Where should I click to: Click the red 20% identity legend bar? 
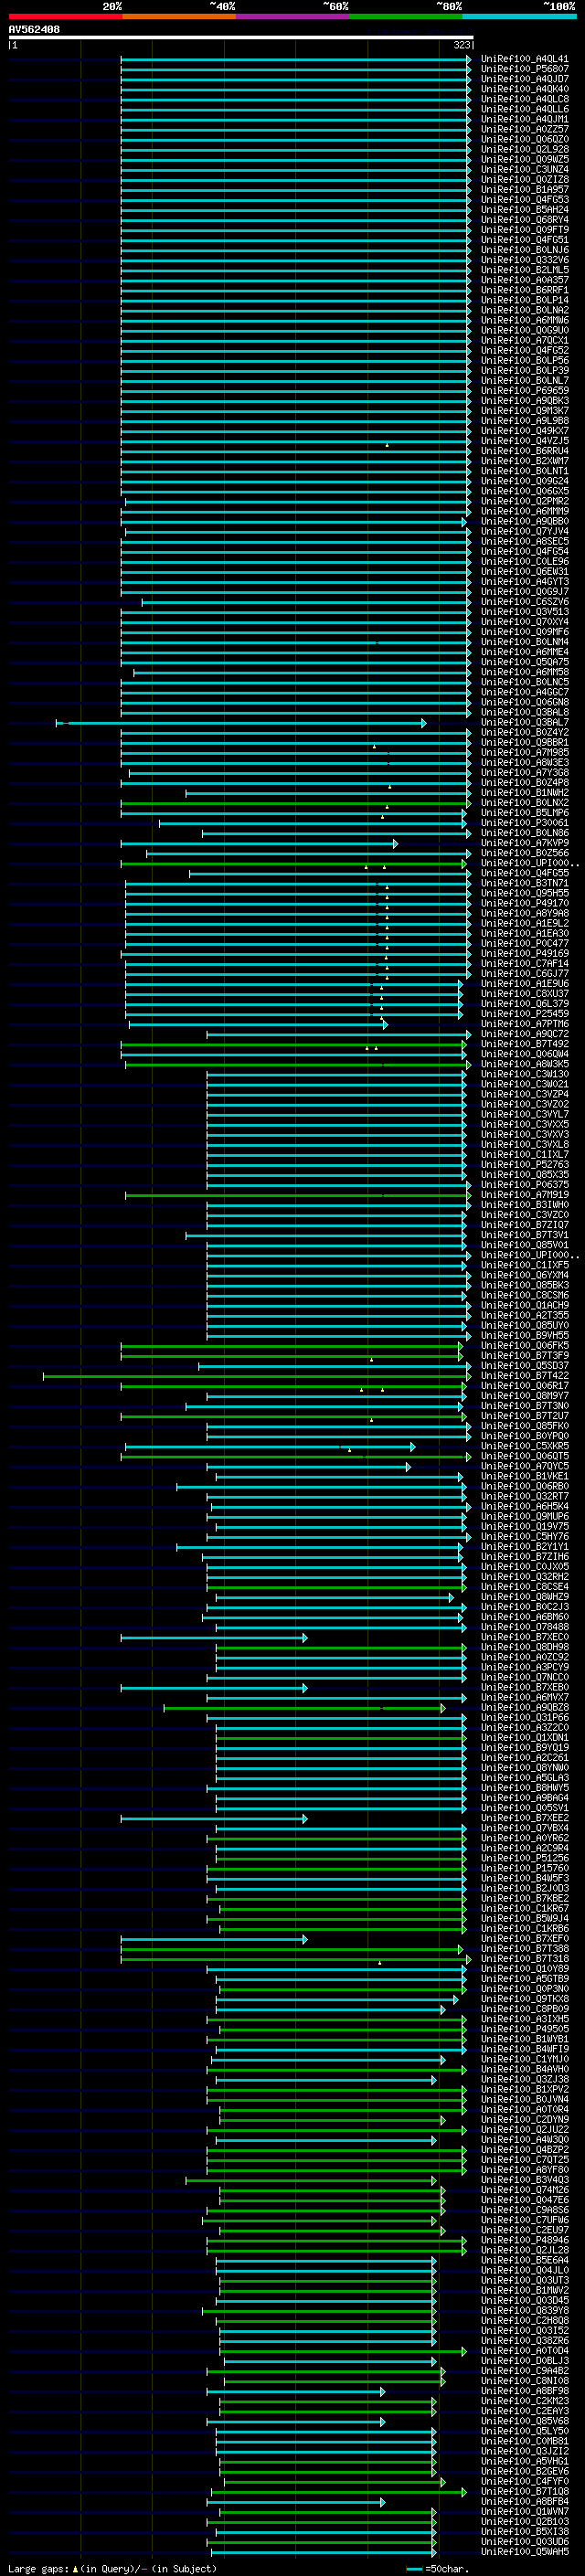point(65,16)
